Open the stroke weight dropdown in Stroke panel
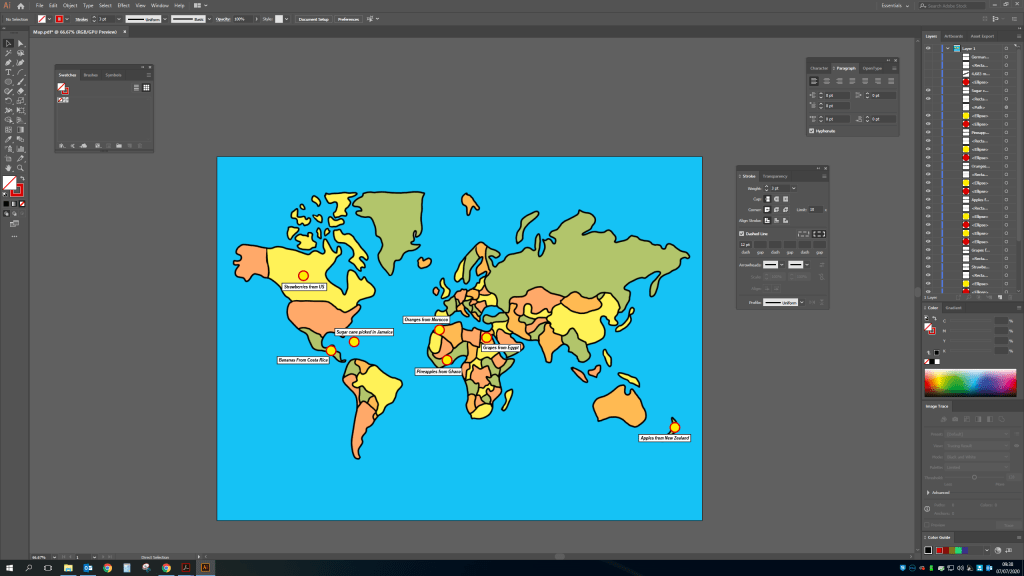Viewport: 1024px width, 576px height. coord(793,188)
